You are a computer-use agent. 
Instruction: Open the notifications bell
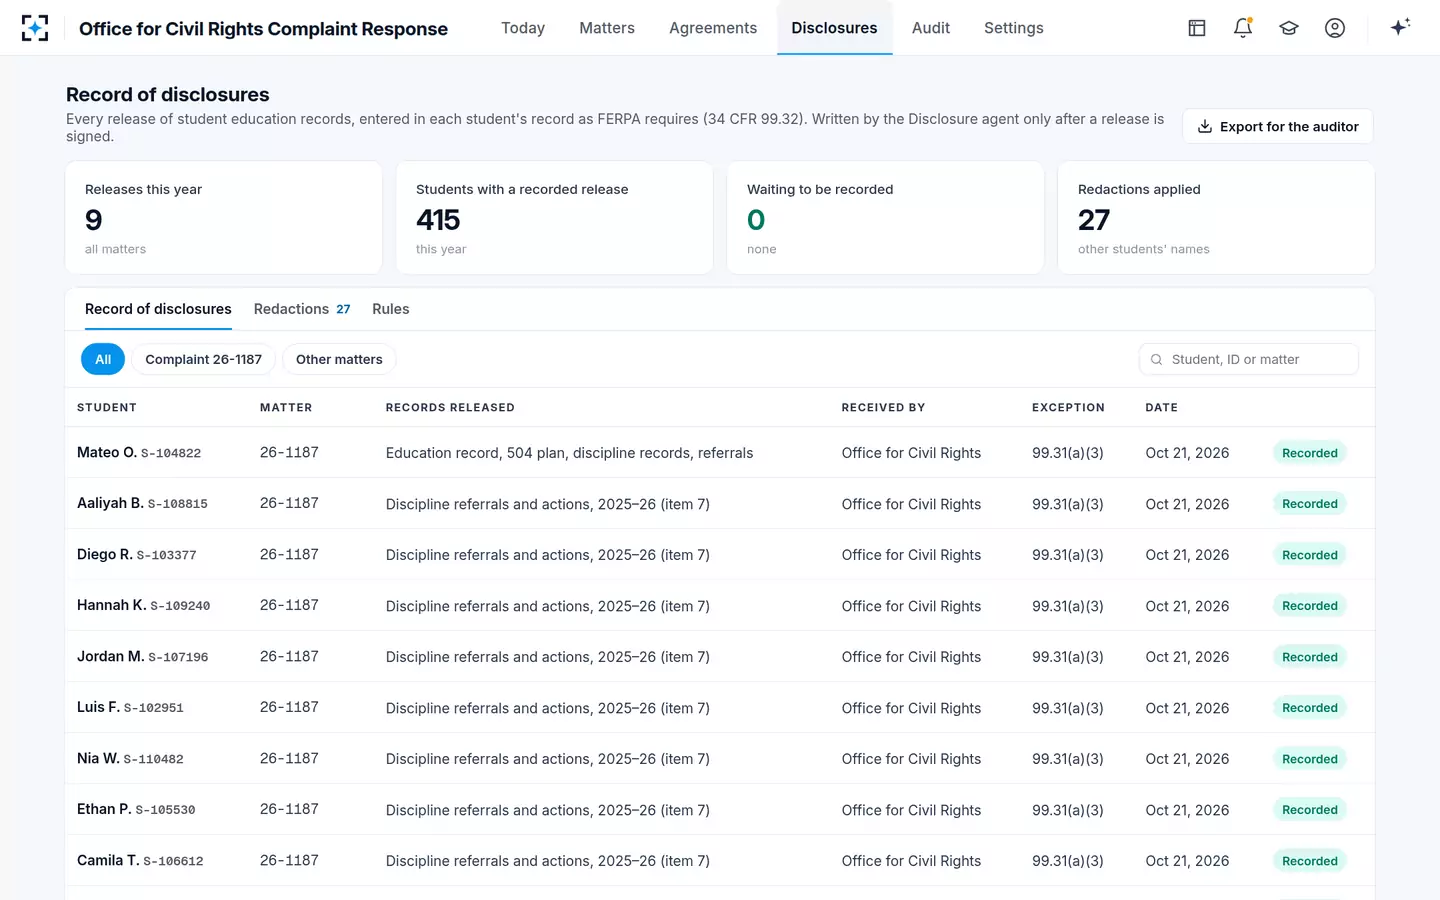tap(1243, 28)
